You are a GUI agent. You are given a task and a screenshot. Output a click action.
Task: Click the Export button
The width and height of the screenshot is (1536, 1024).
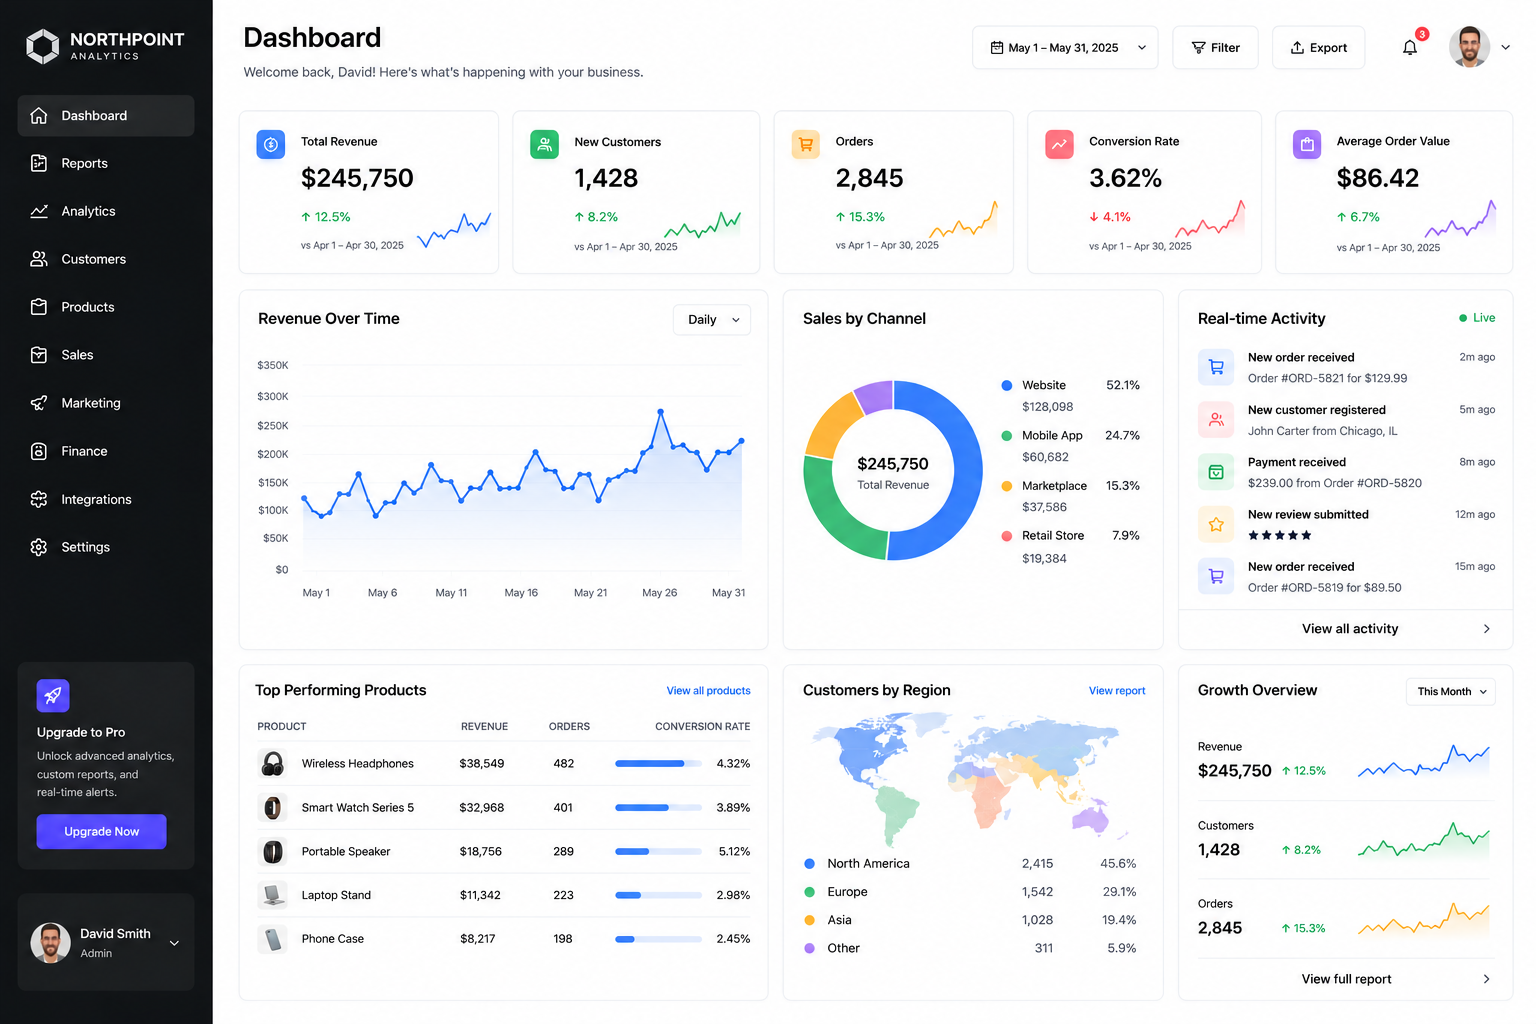(1318, 48)
